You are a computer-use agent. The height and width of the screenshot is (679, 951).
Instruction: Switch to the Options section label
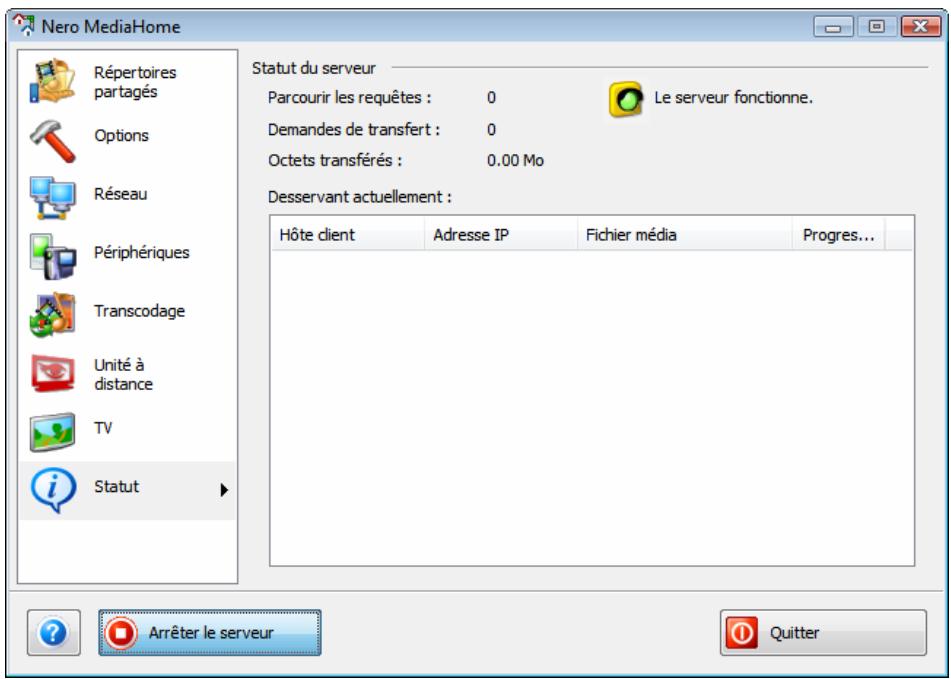click(121, 135)
